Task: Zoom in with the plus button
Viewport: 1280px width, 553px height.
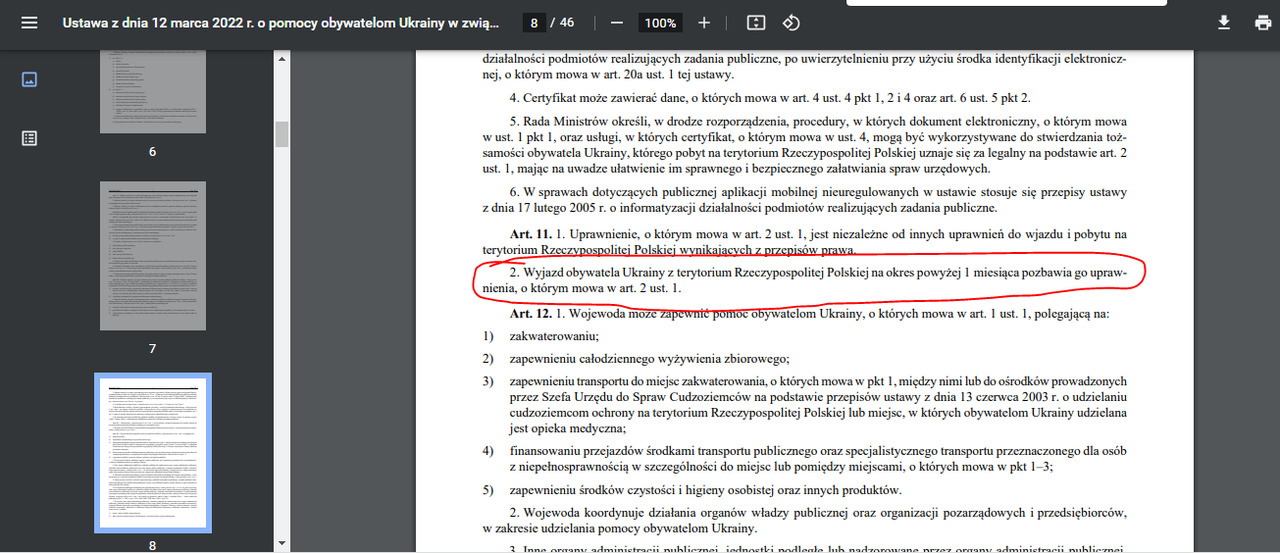Action: click(x=704, y=22)
